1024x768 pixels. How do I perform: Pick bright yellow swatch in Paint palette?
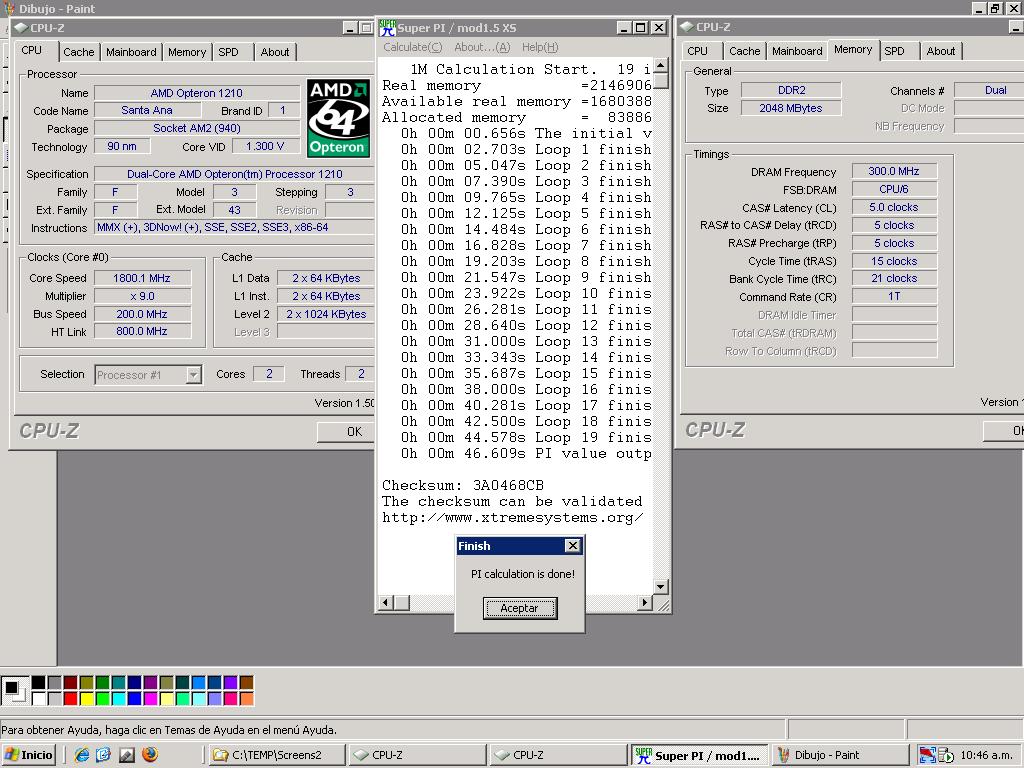[x=86, y=699]
